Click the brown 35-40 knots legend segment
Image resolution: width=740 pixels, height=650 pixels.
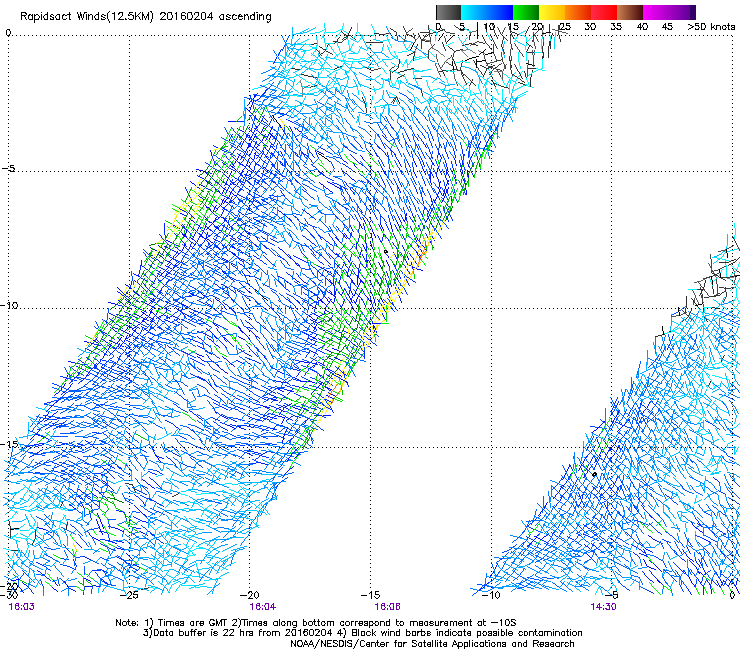pos(630,12)
